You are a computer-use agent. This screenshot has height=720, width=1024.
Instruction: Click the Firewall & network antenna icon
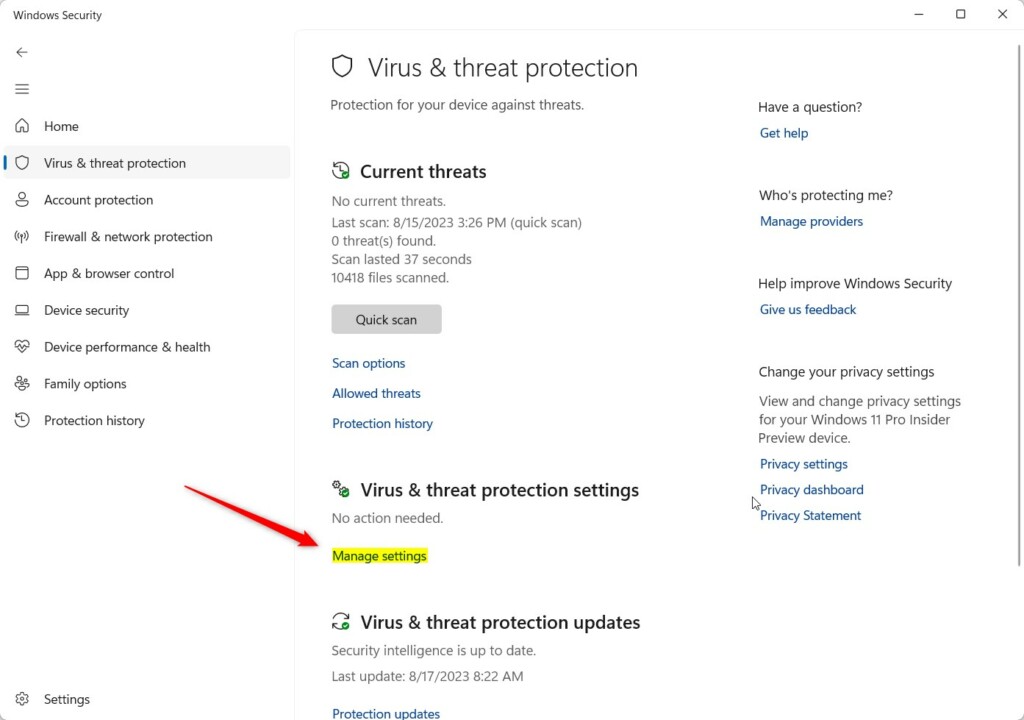(22, 237)
